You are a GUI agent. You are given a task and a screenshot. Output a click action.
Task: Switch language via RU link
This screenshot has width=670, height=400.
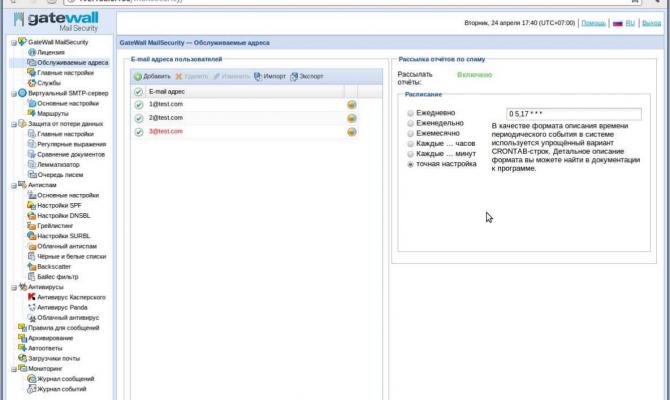coord(630,23)
